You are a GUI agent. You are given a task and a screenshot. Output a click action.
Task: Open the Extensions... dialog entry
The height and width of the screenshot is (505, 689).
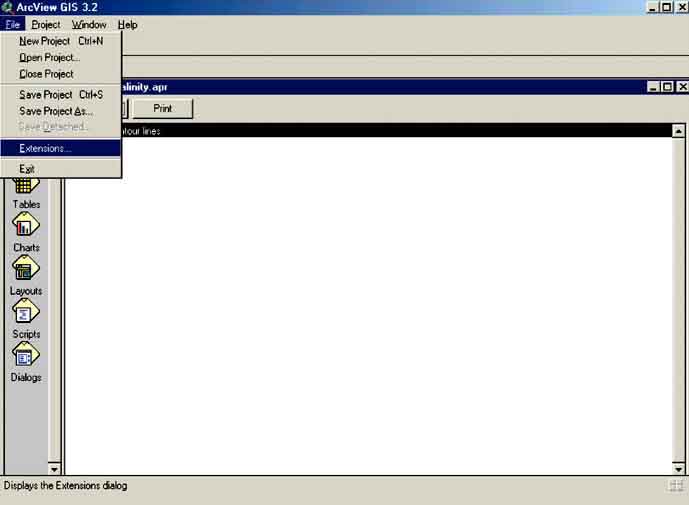45,148
